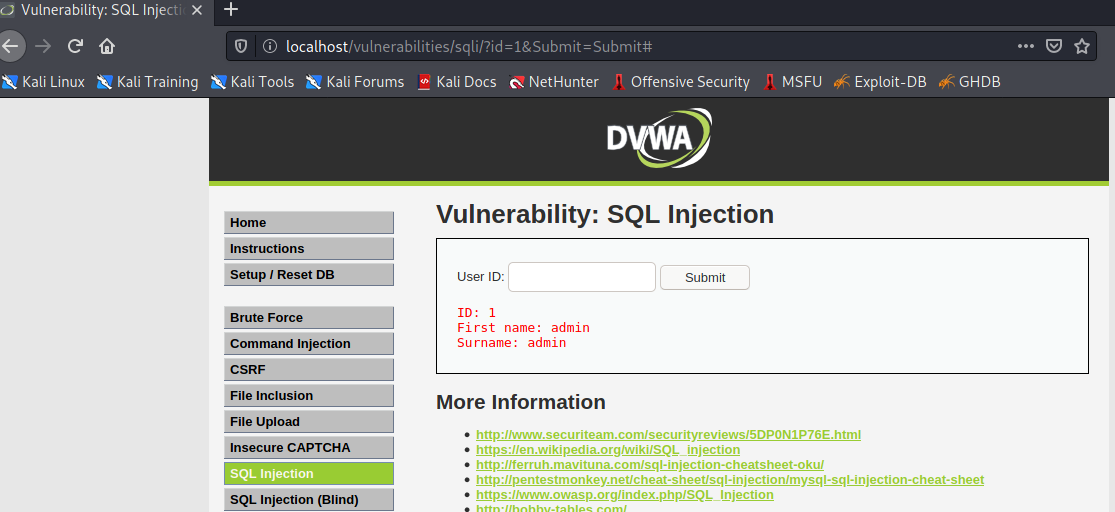Submit the User ID form
The height and width of the screenshot is (512, 1115).
(x=705, y=277)
